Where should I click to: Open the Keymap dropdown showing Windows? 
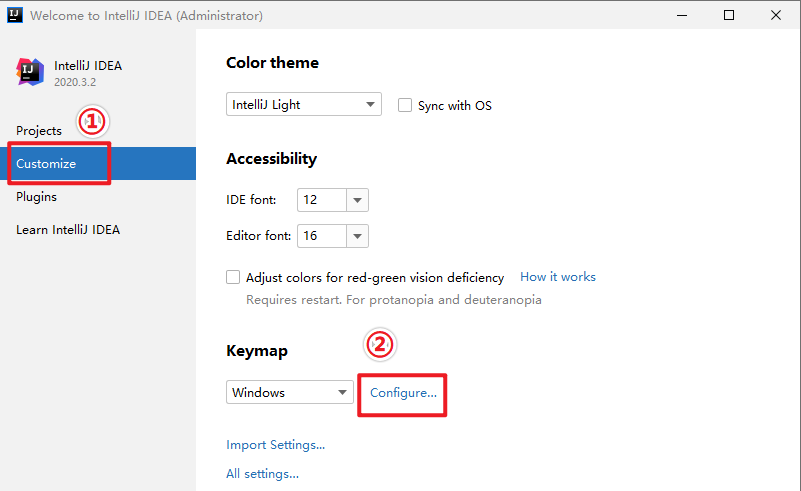click(290, 392)
